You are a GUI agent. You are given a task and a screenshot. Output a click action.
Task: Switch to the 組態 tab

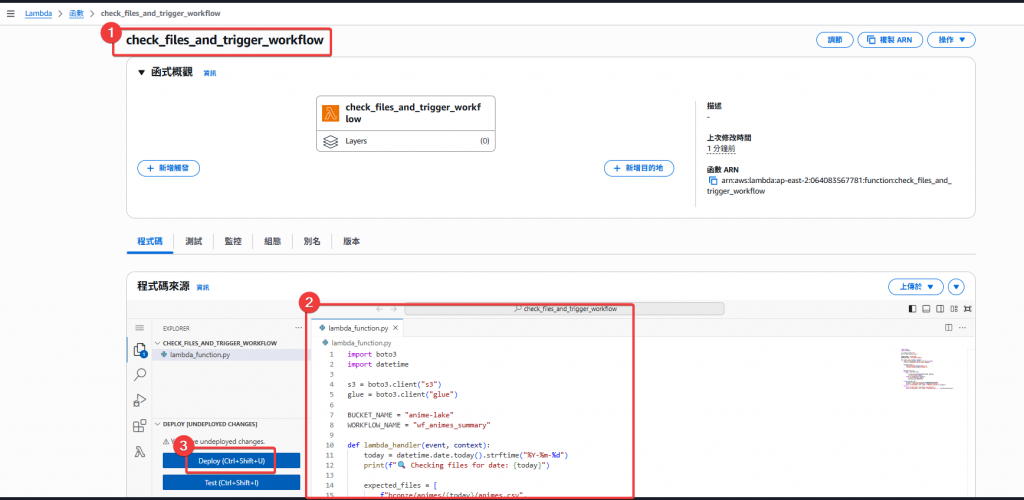272,241
